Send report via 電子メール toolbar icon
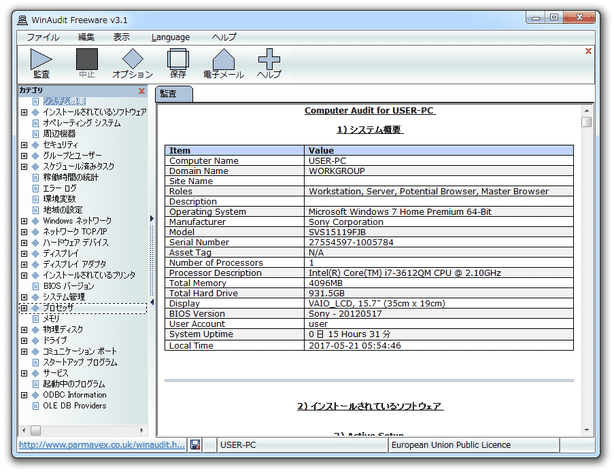The height and width of the screenshot is (473, 614). coord(224,63)
